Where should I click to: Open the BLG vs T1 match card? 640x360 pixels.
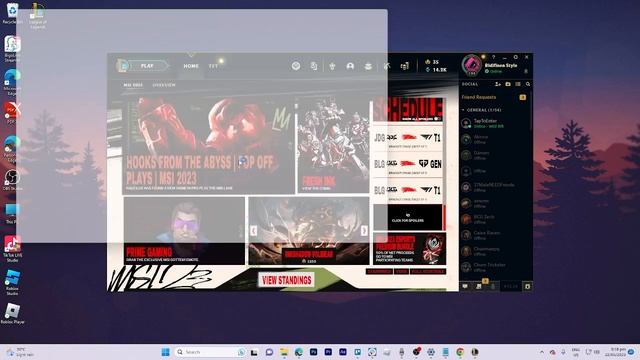tap(408, 191)
